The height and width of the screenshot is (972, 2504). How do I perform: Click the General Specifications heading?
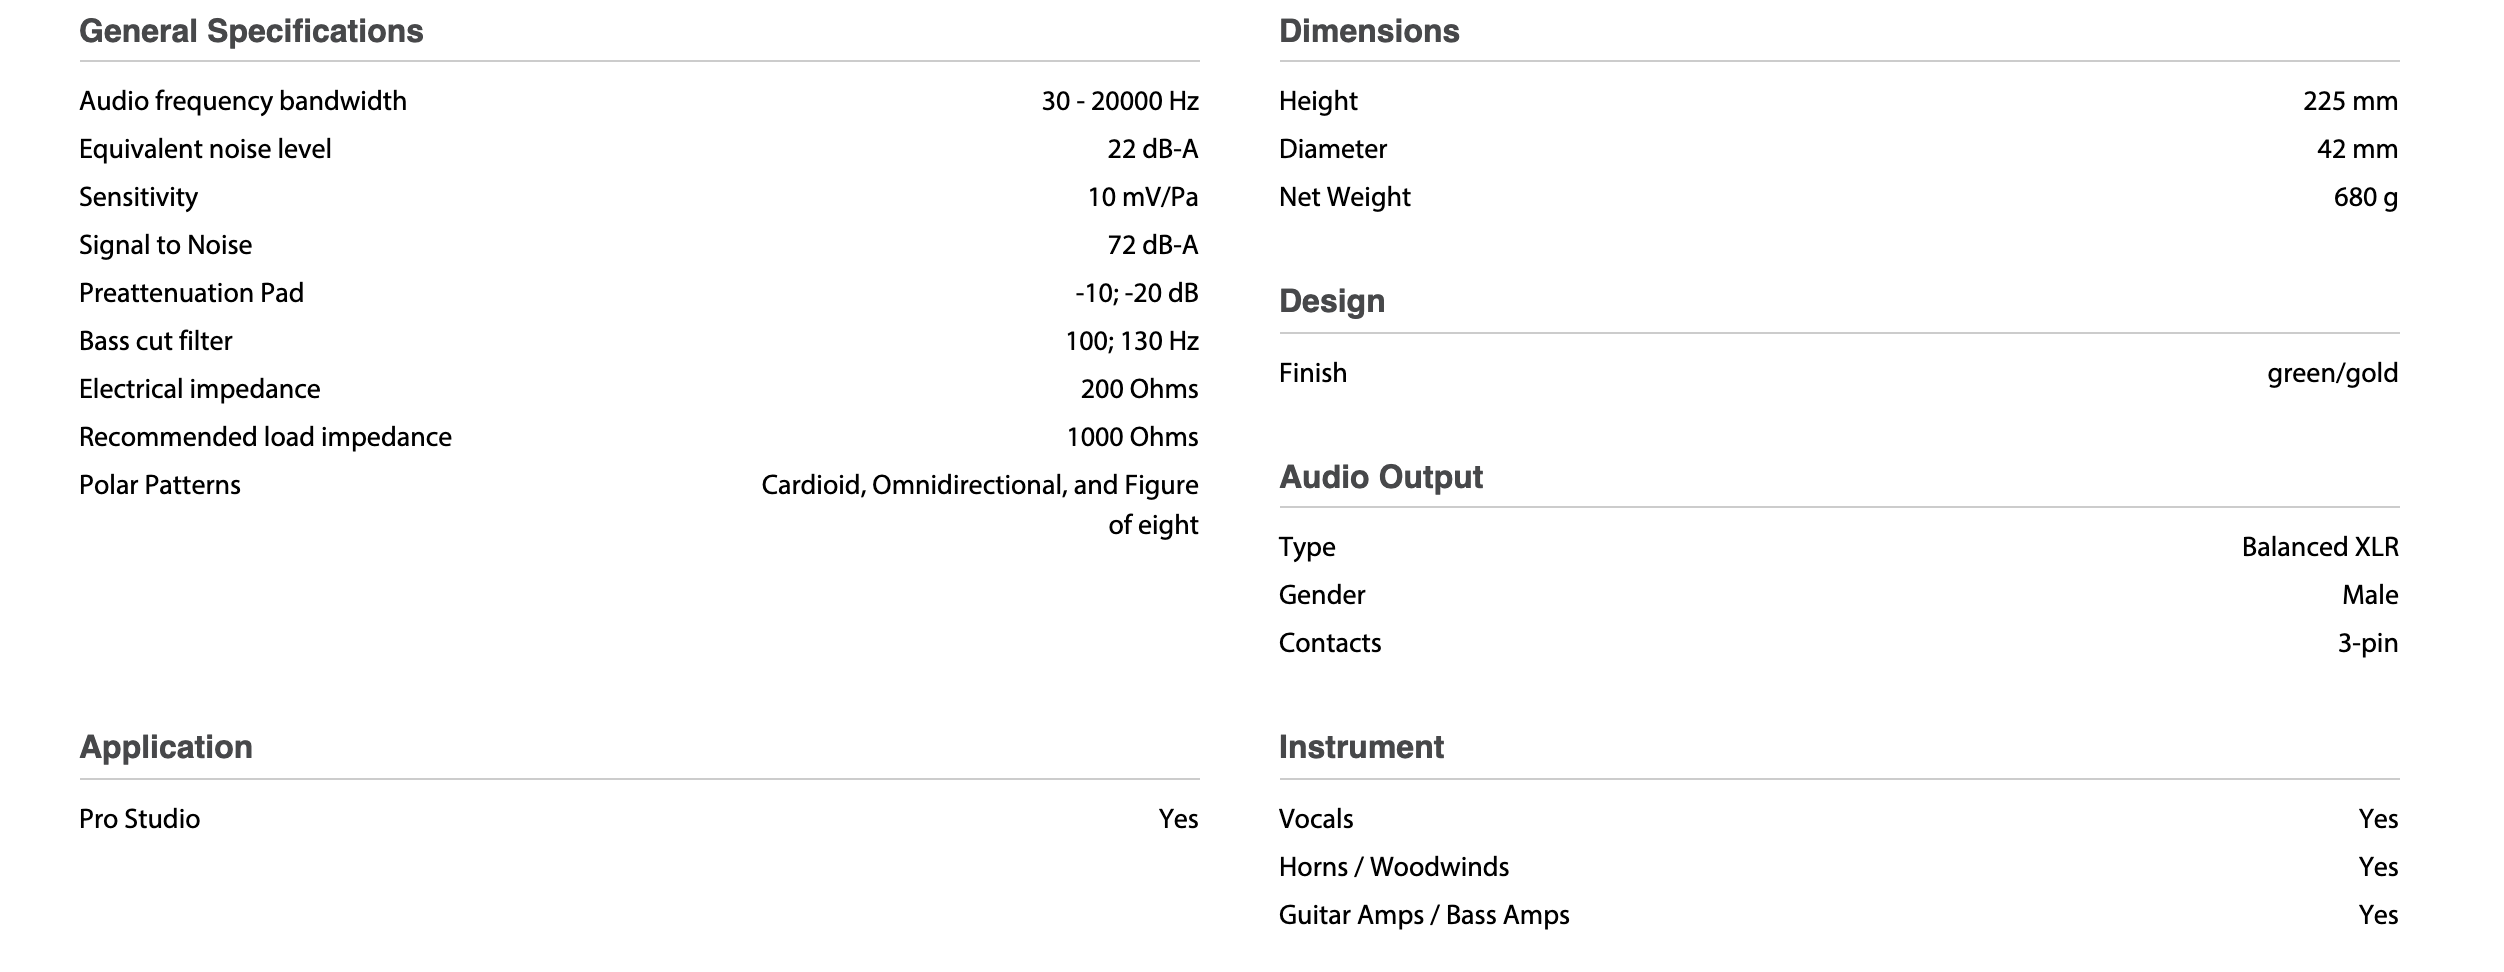click(251, 32)
